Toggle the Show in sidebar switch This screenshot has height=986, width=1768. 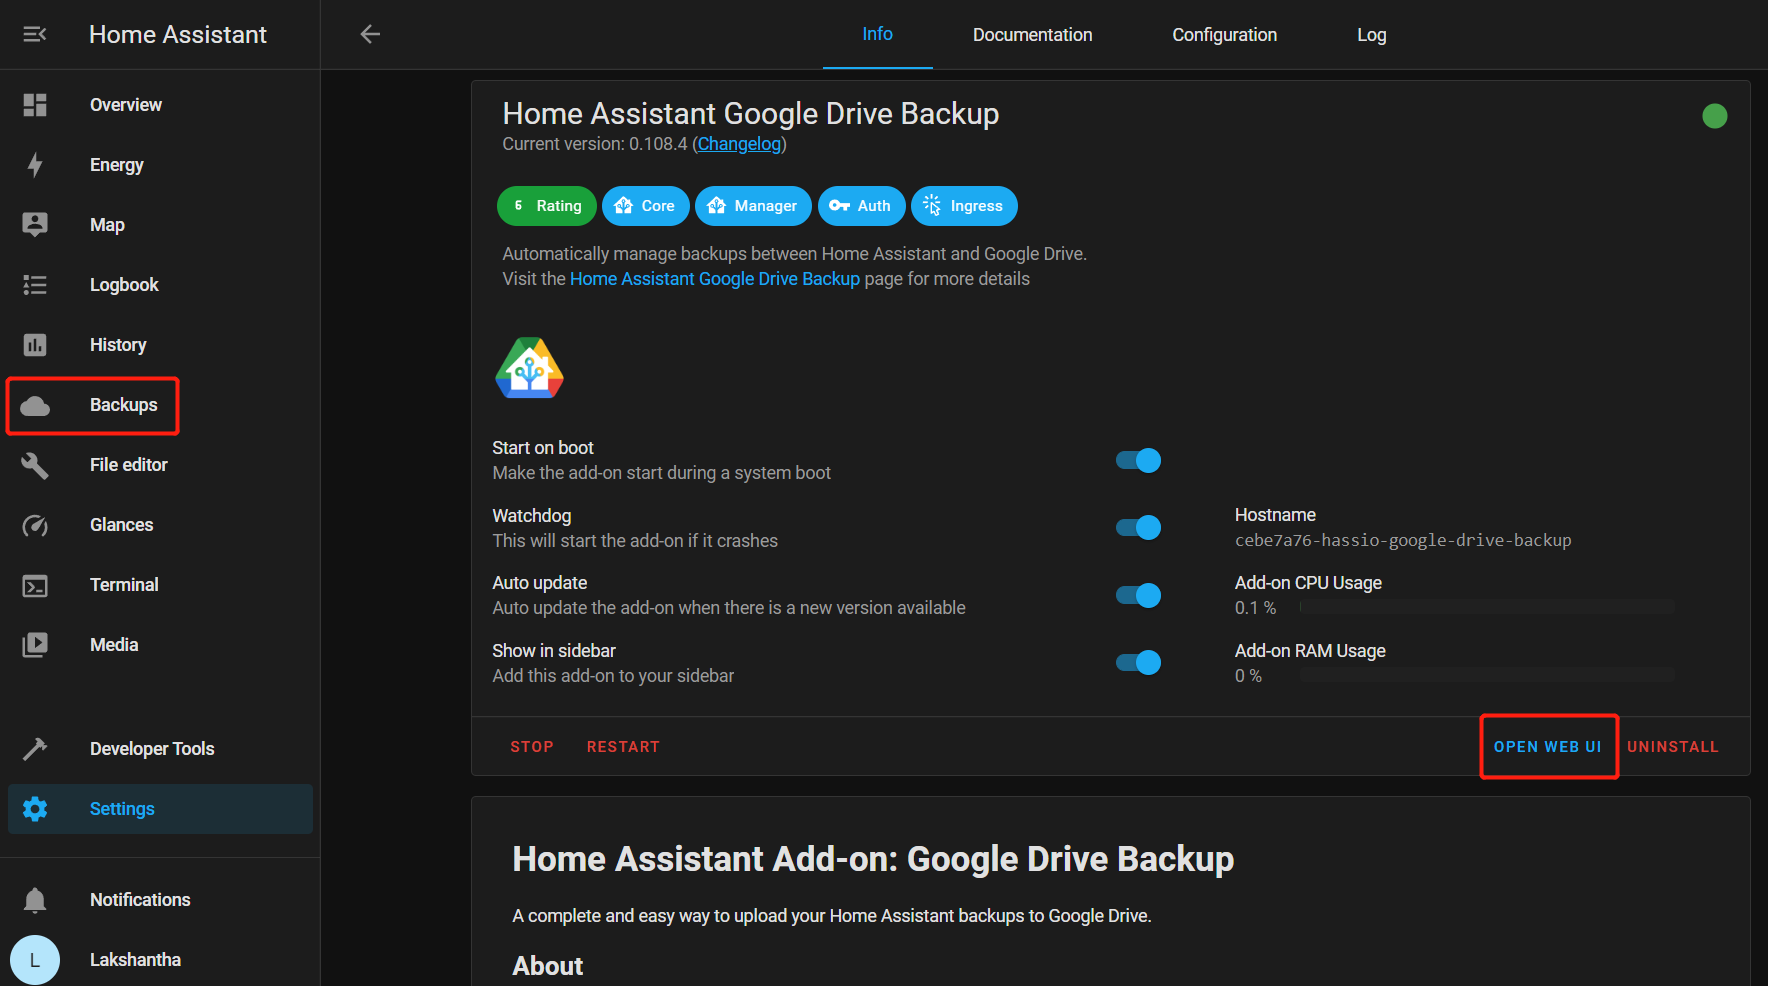[1138, 663]
